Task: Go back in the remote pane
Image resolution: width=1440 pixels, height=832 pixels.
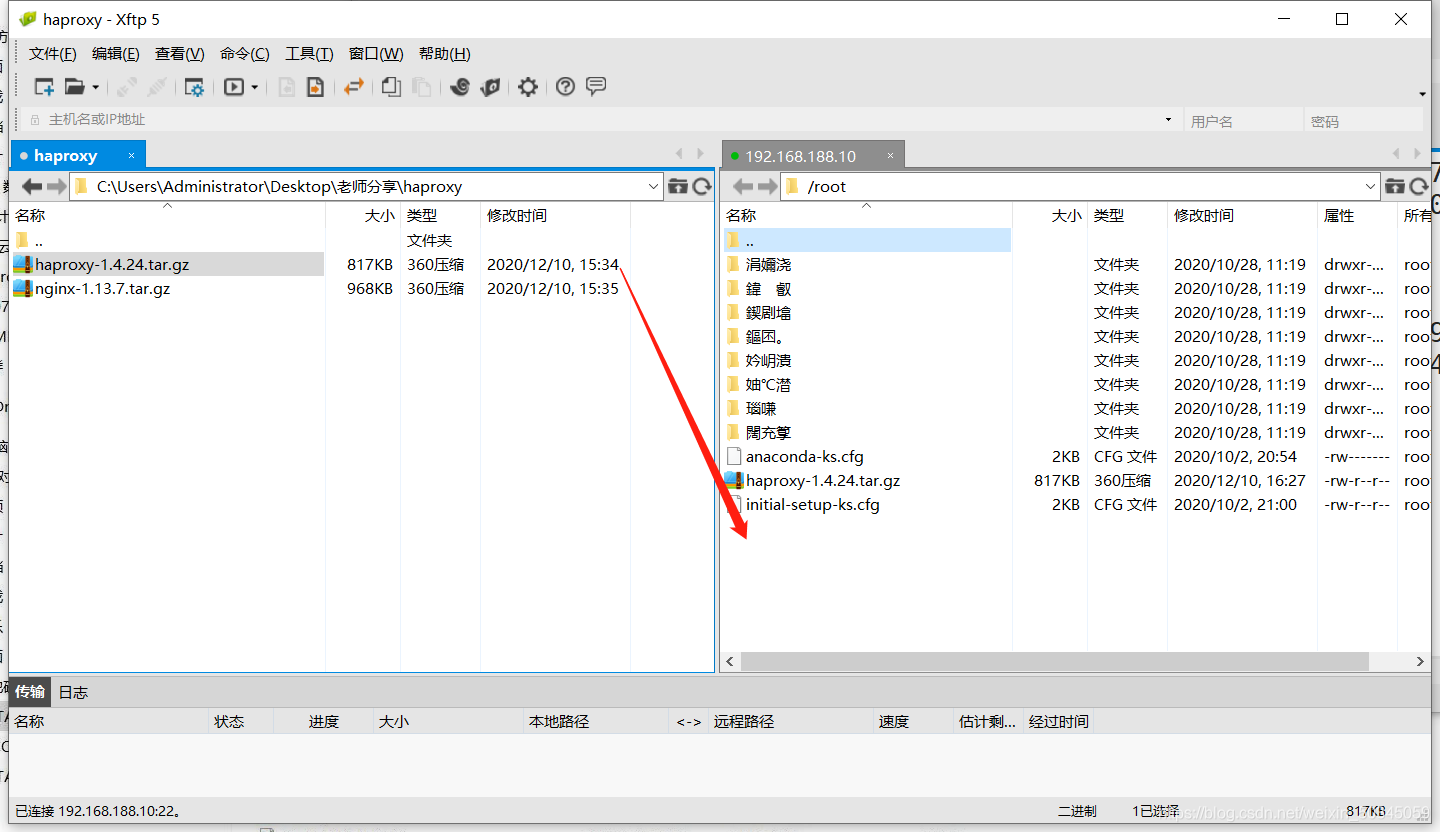Action: 743,186
